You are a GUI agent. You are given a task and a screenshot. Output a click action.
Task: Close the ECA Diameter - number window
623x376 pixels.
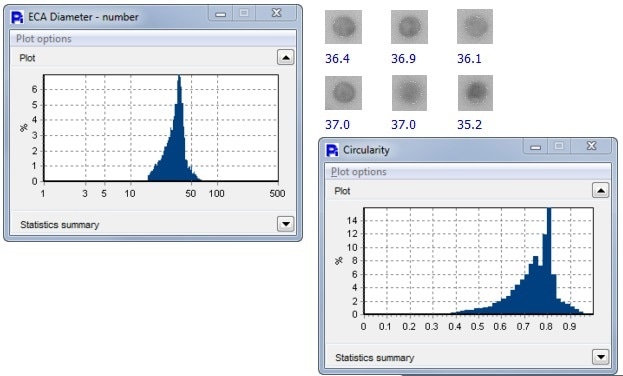point(277,13)
